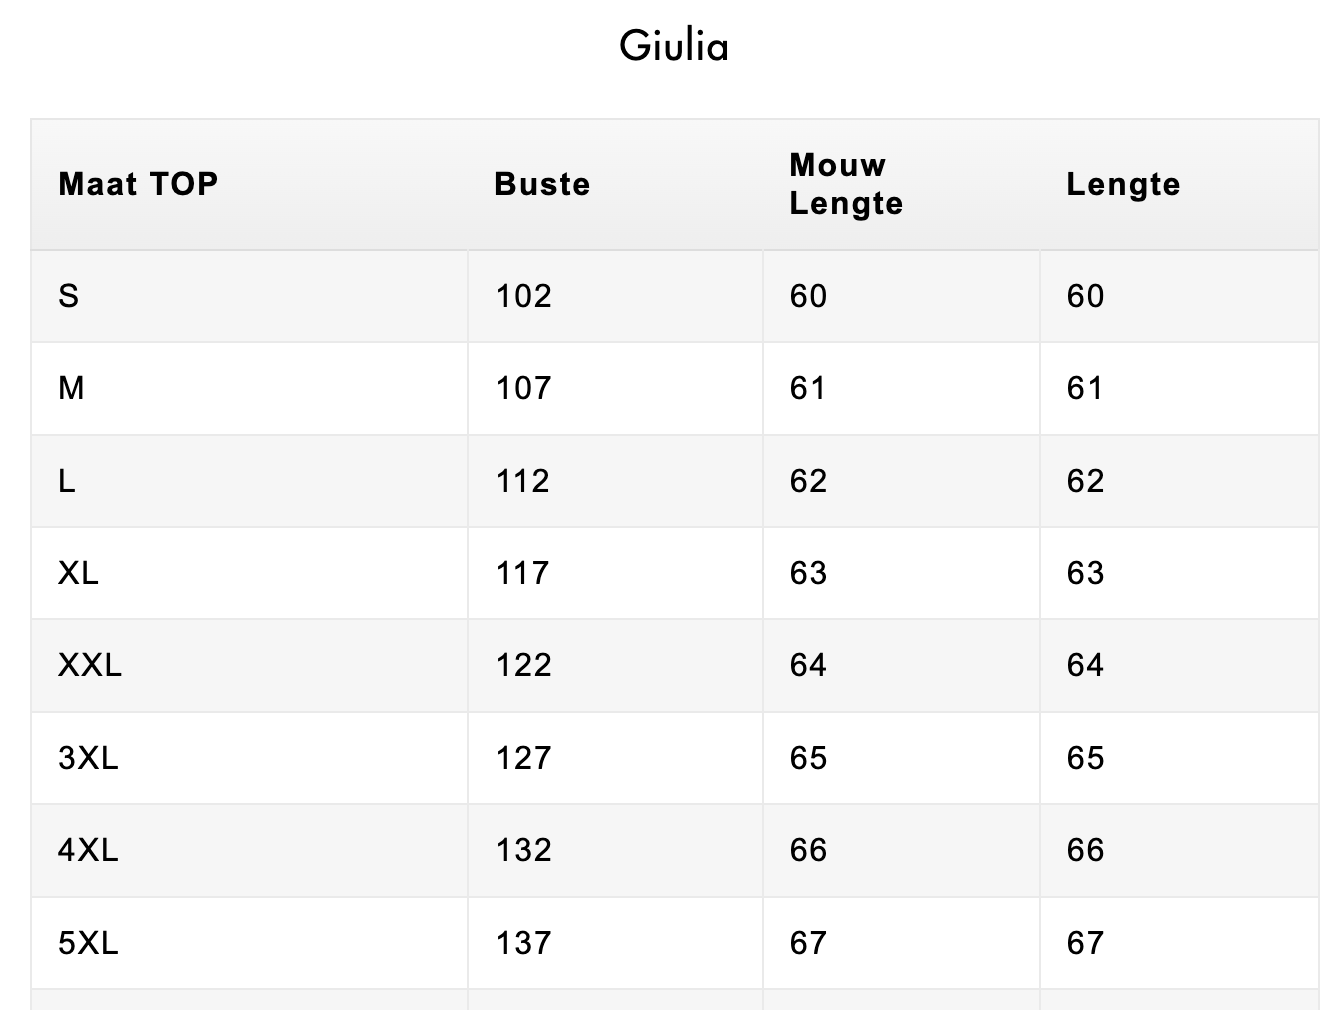This screenshot has height=1010, width=1342.
Task: Click length value 63 in XL row
Action: (1085, 573)
